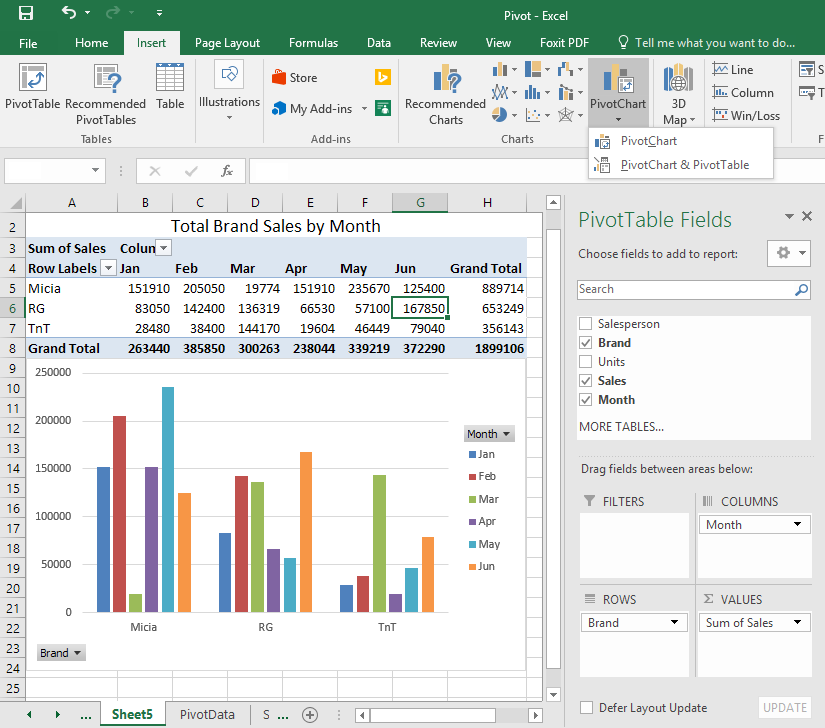Image resolution: width=825 pixels, height=728 pixels.
Task: Open Recommended Charts
Action: coord(445,94)
